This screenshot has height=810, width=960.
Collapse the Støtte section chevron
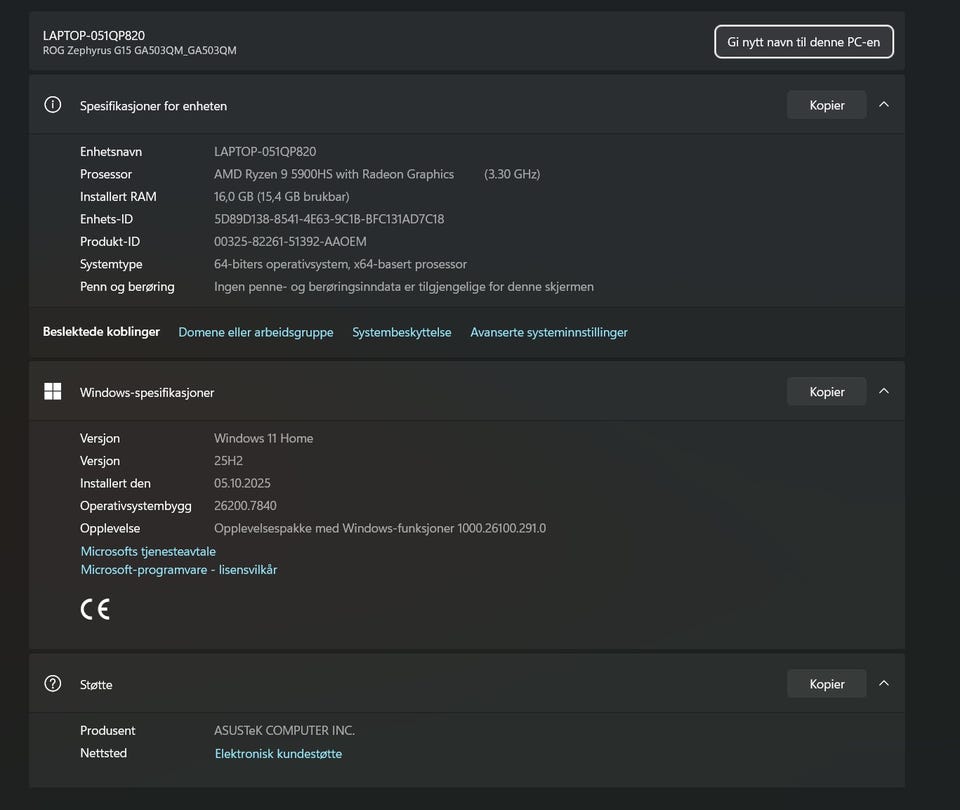tap(883, 683)
